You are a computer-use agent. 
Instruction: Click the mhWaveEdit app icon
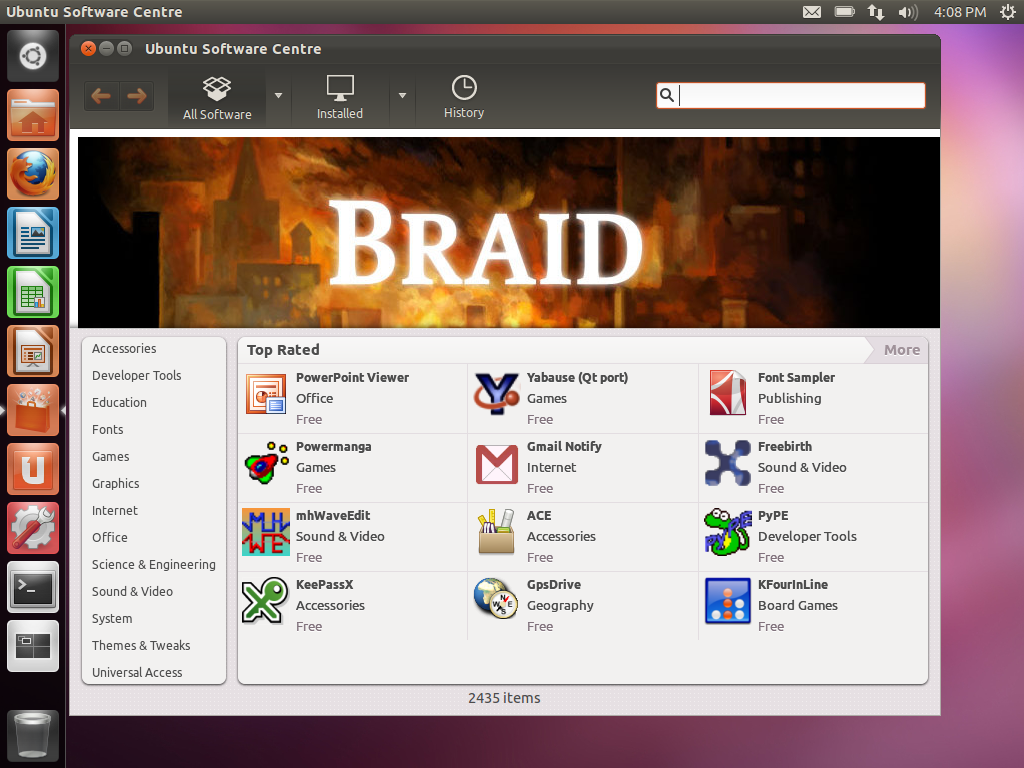click(x=266, y=532)
